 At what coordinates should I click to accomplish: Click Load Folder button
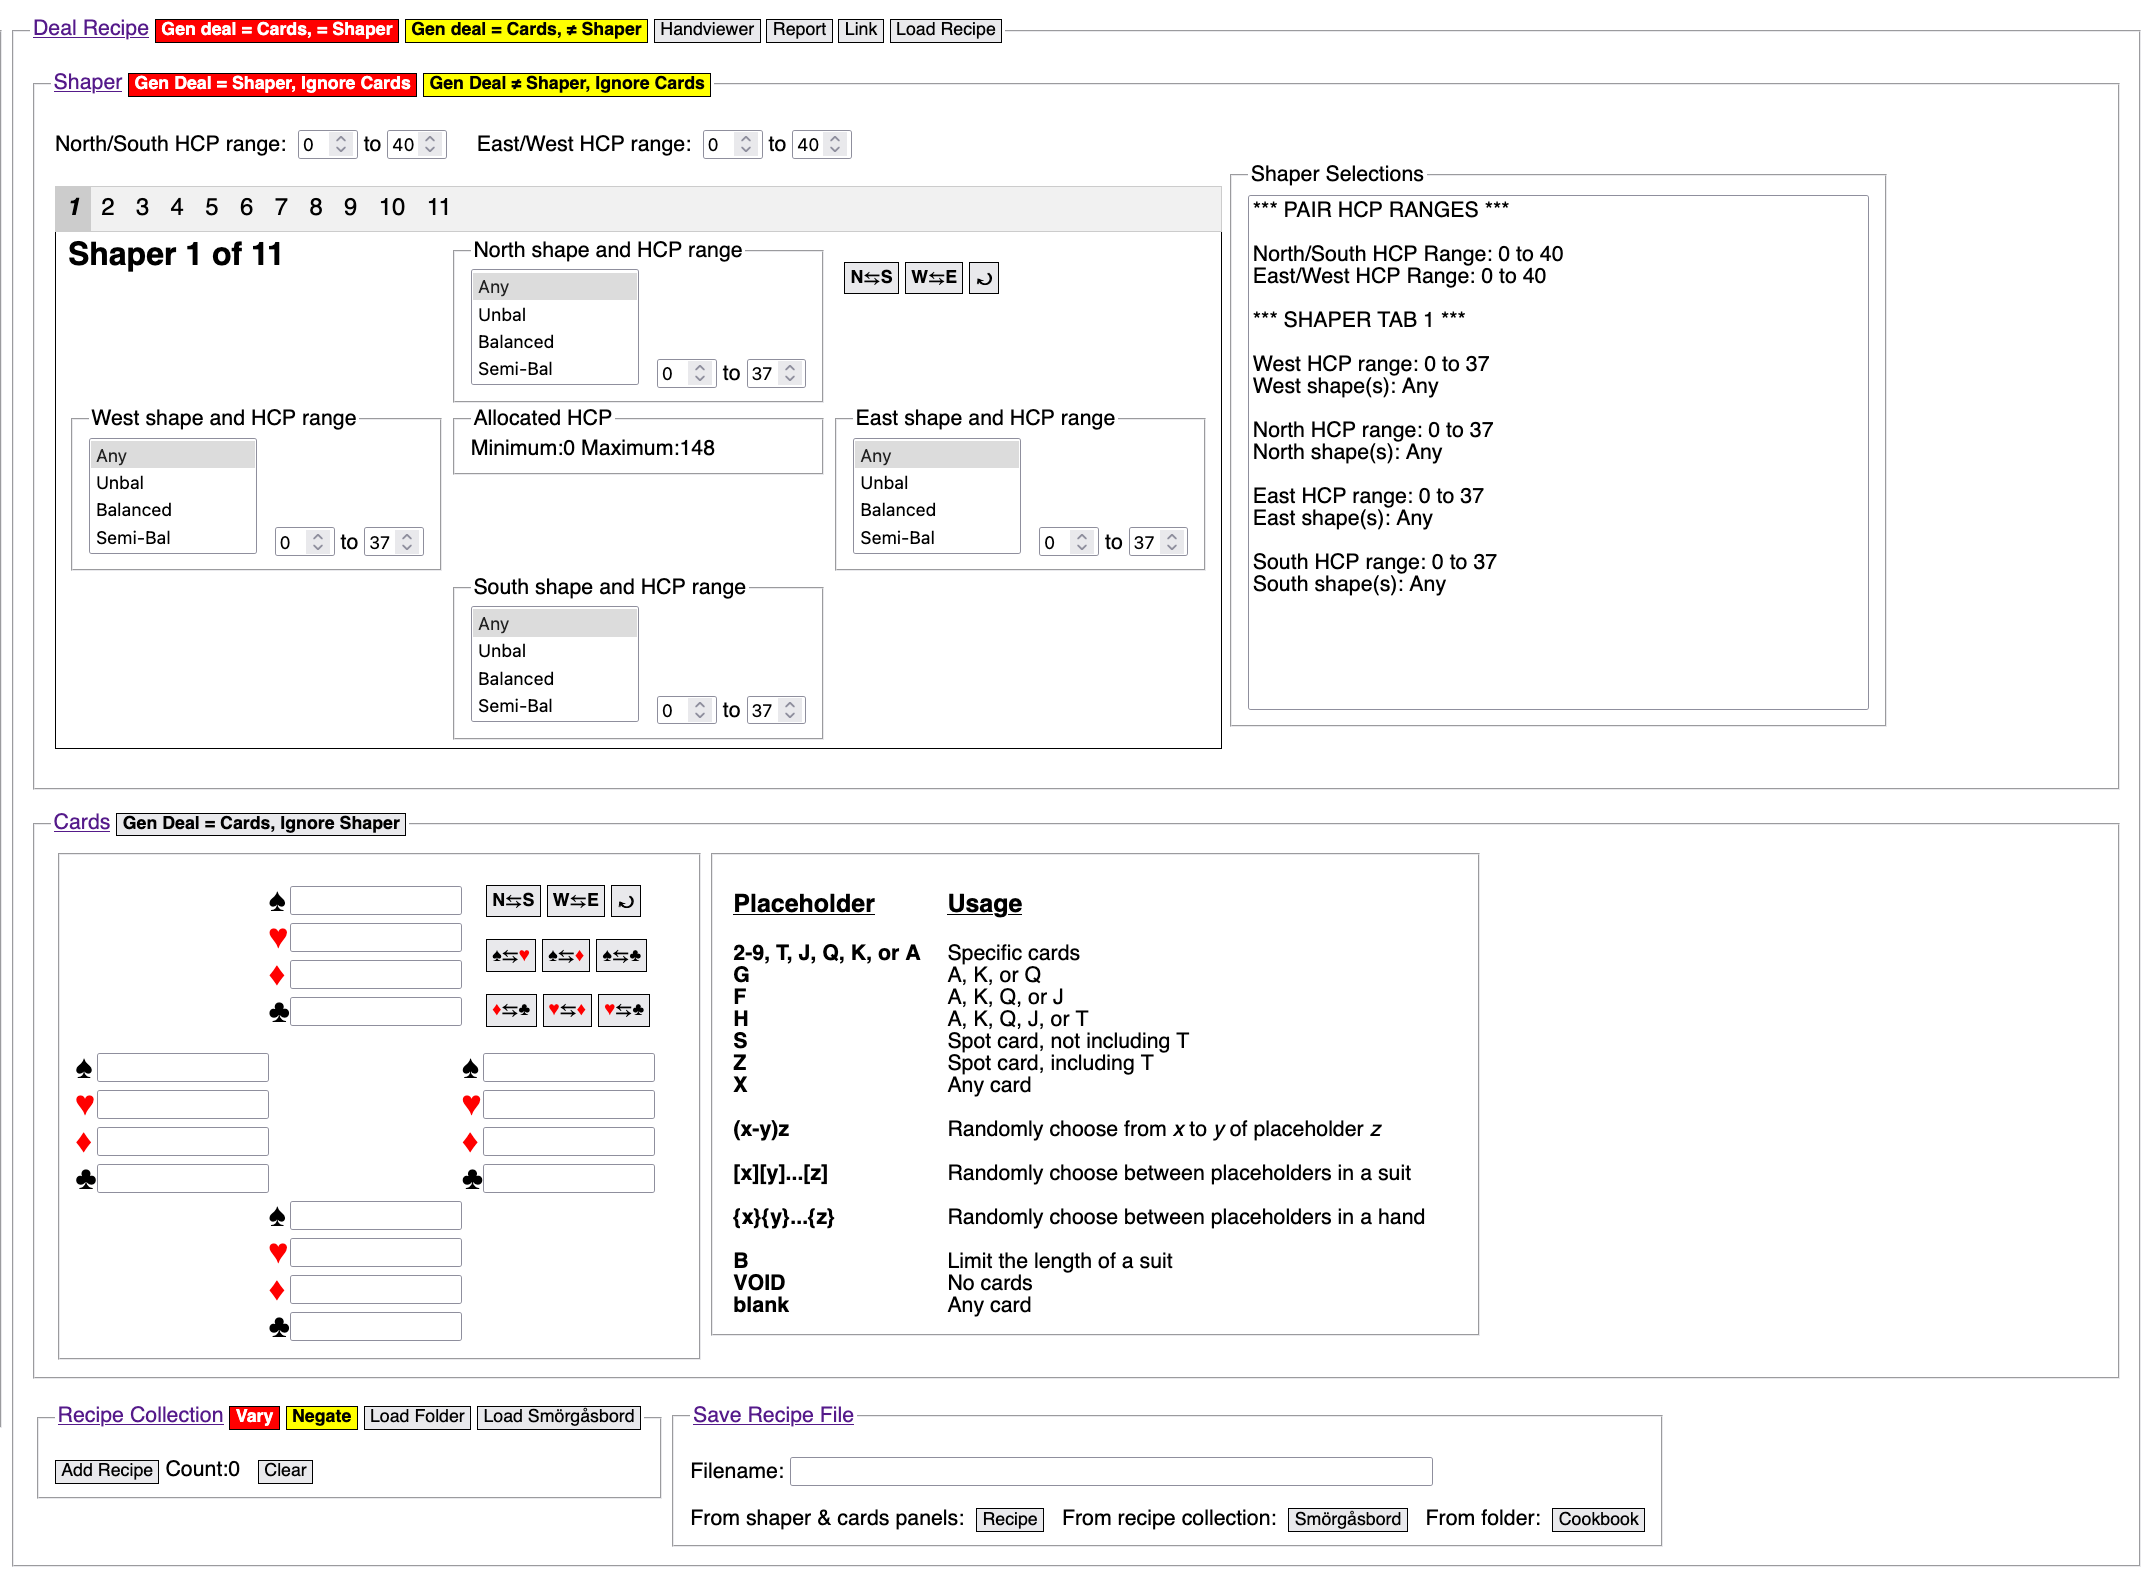417,1417
